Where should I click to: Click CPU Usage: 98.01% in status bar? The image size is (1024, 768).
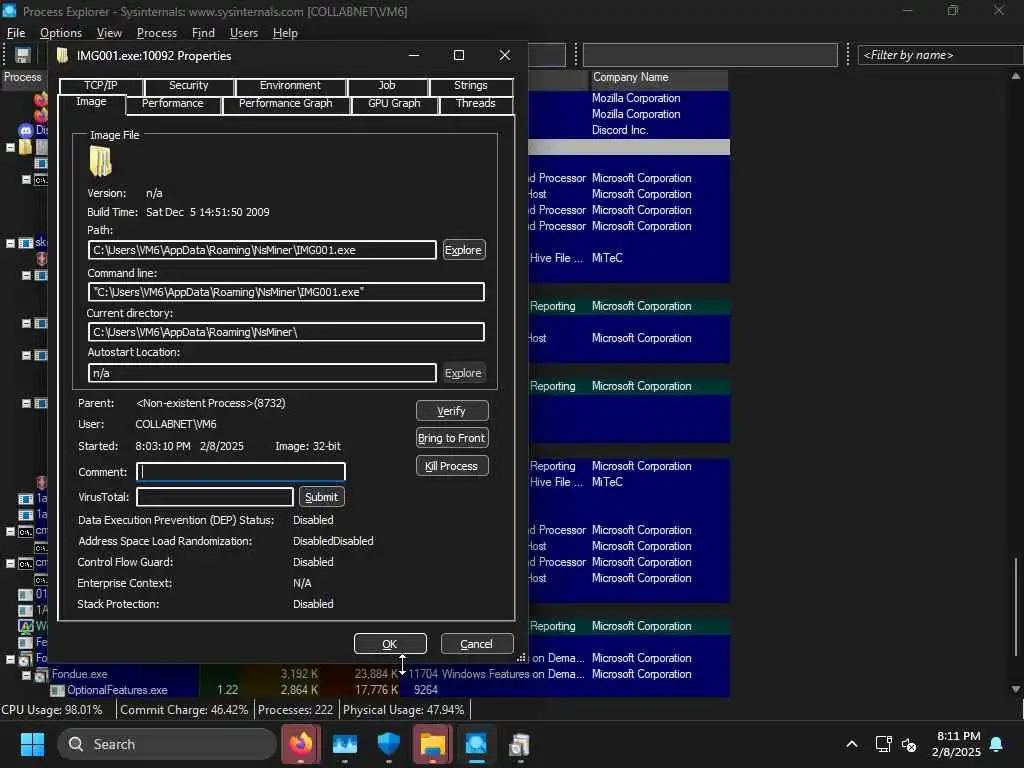click(x=52, y=710)
